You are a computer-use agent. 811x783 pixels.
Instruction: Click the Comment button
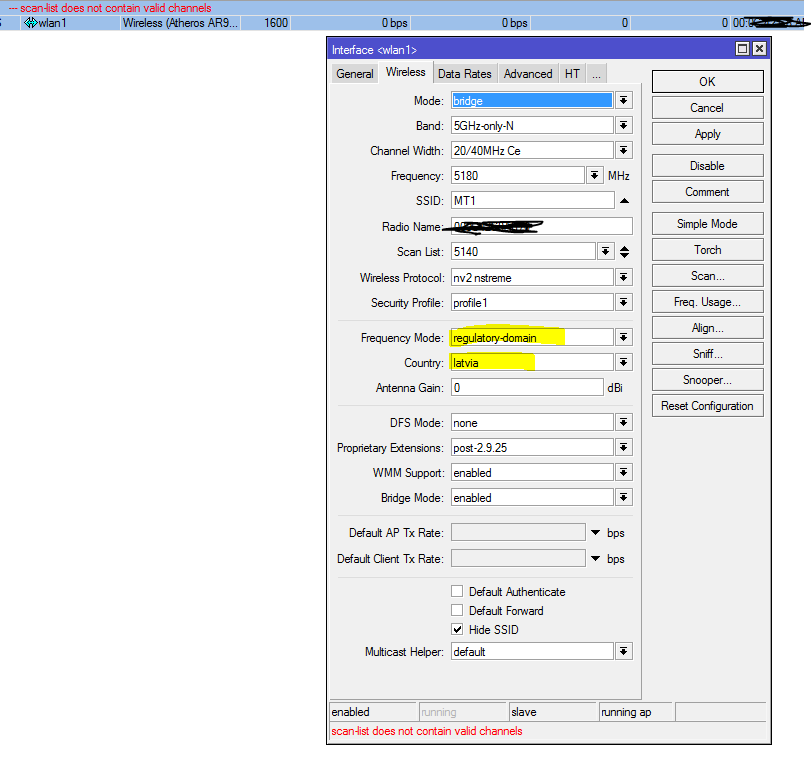coord(707,192)
